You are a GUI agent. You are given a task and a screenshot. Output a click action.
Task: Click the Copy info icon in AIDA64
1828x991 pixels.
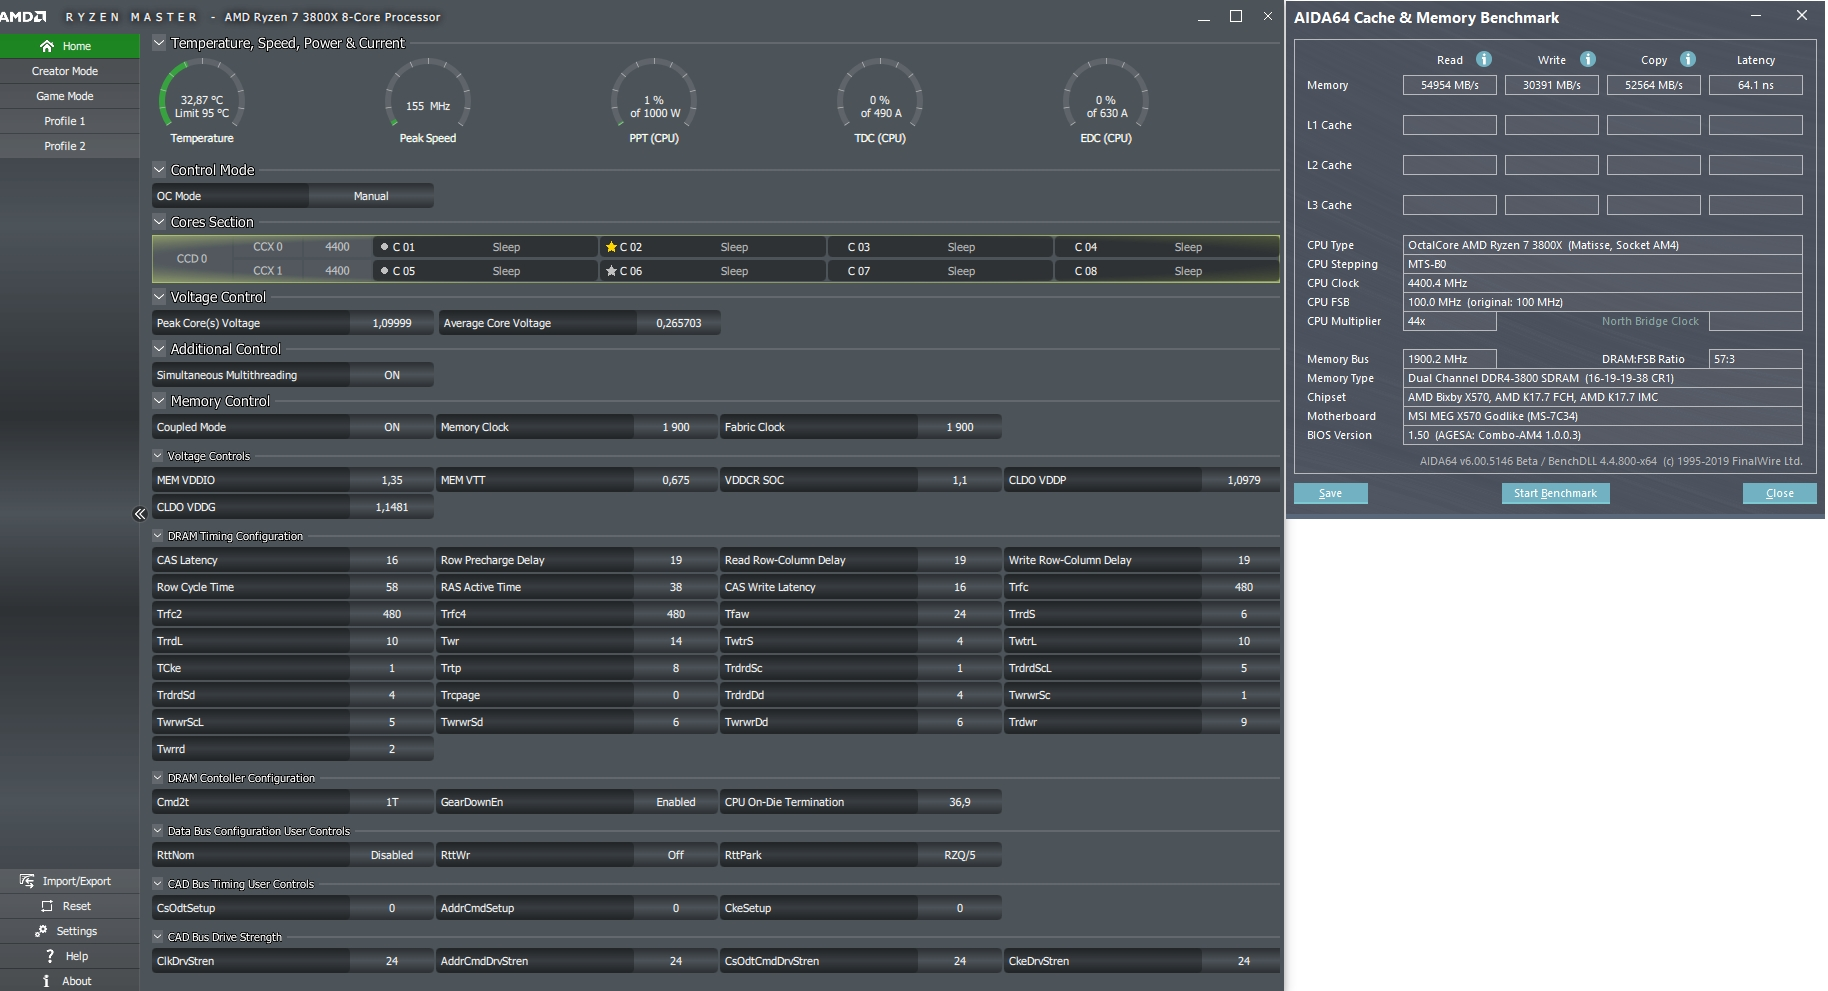click(x=1688, y=59)
